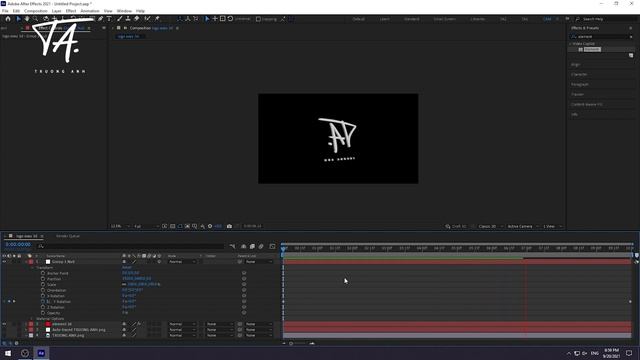Open the Character panel

pos(579,74)
